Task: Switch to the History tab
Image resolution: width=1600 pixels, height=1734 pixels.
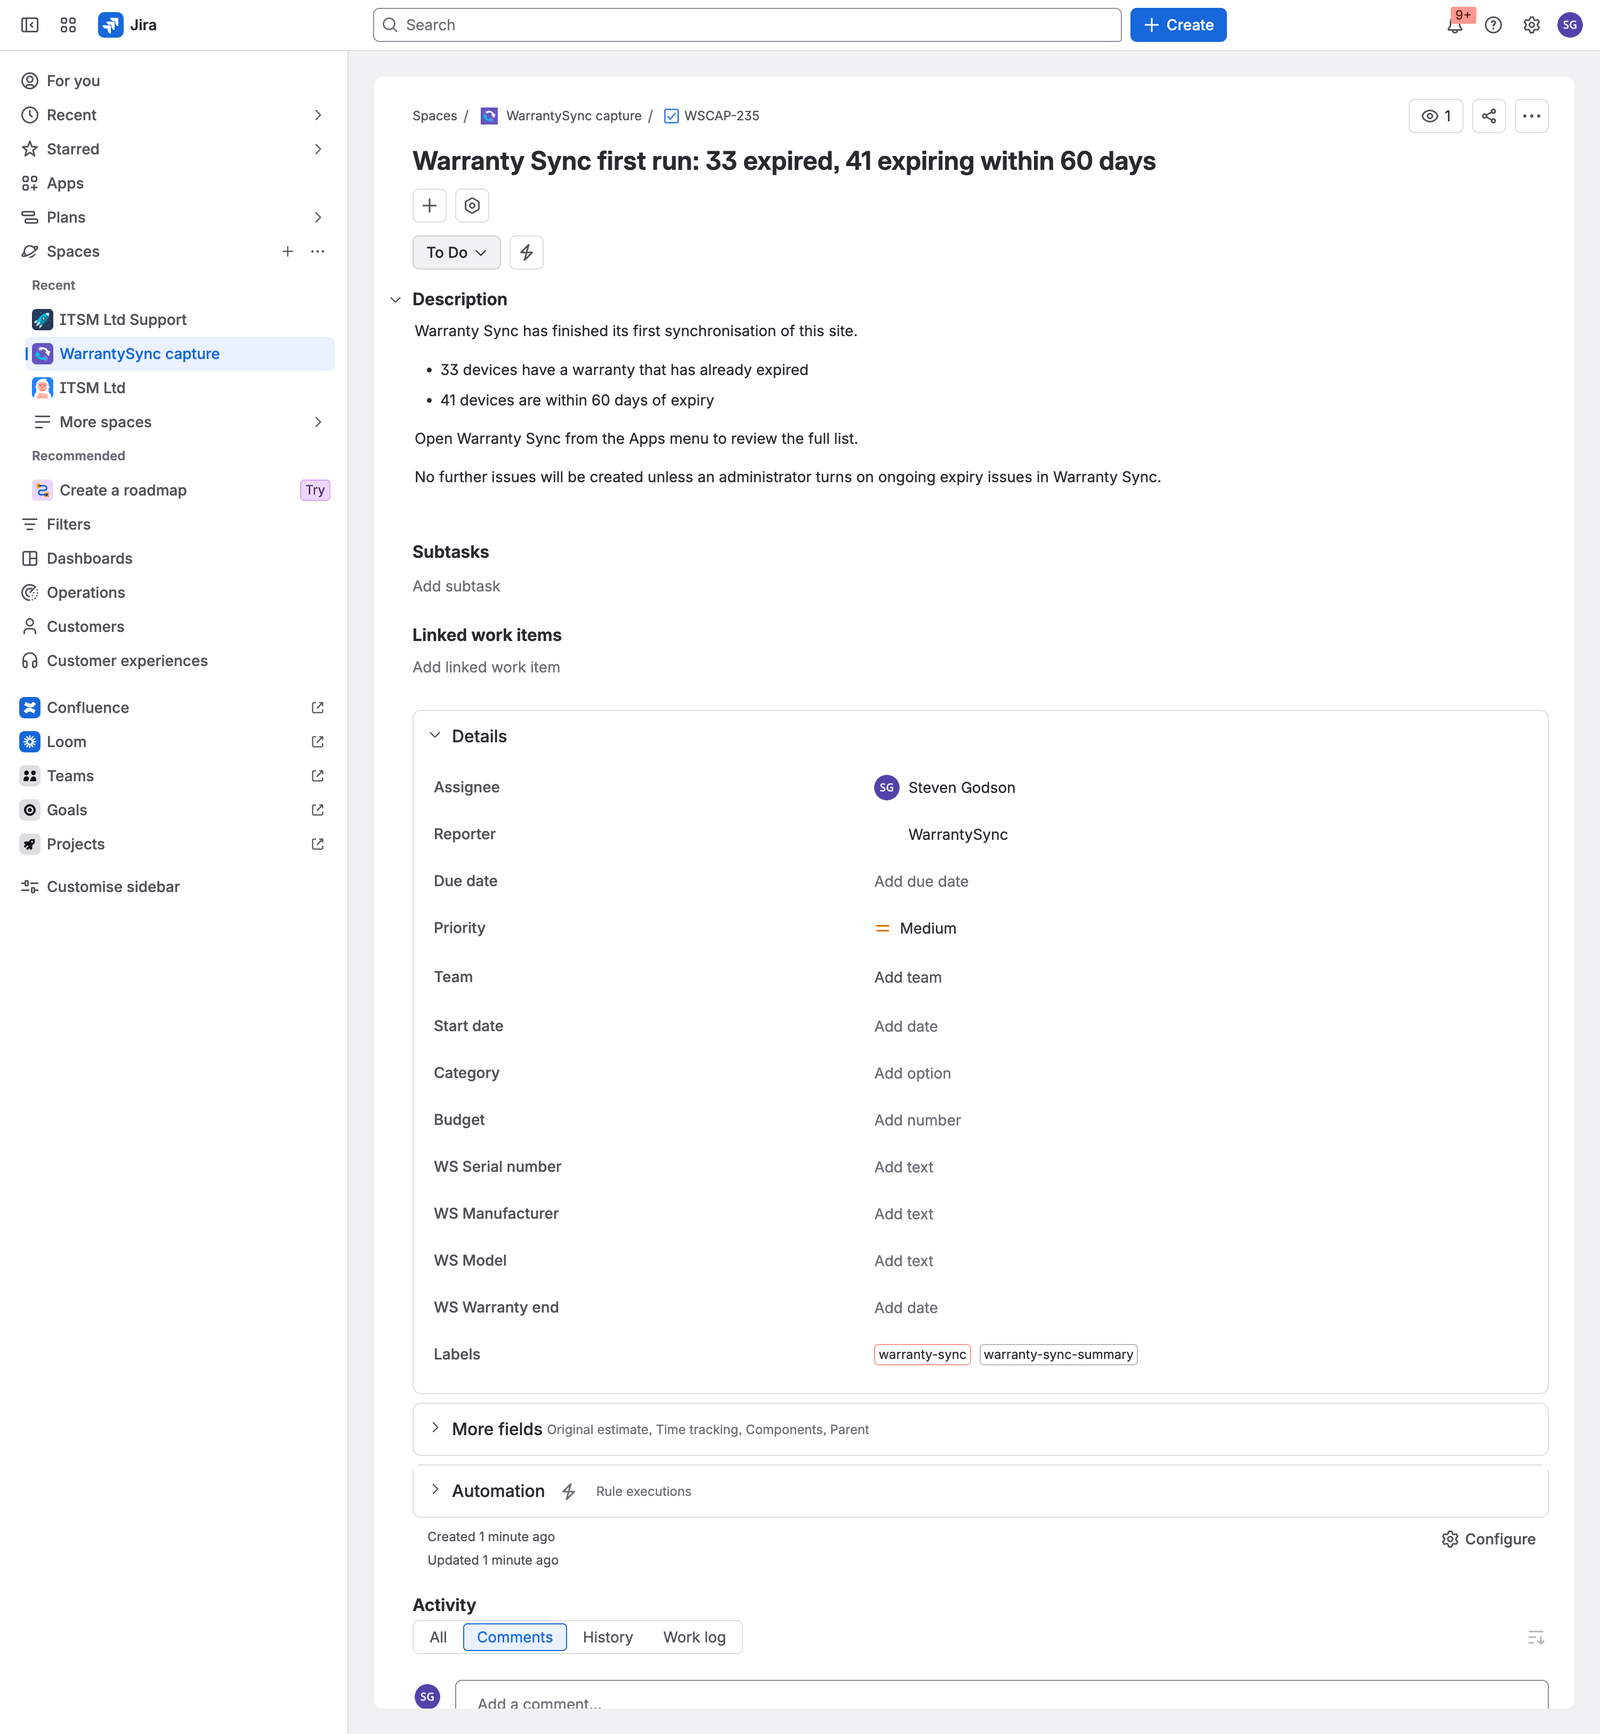Action: [608, 1637]
